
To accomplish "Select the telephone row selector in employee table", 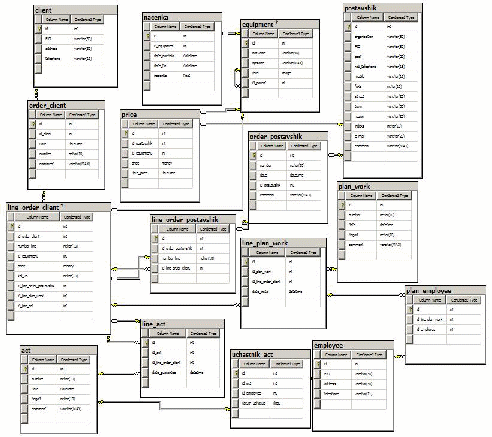I will (317, 394).
